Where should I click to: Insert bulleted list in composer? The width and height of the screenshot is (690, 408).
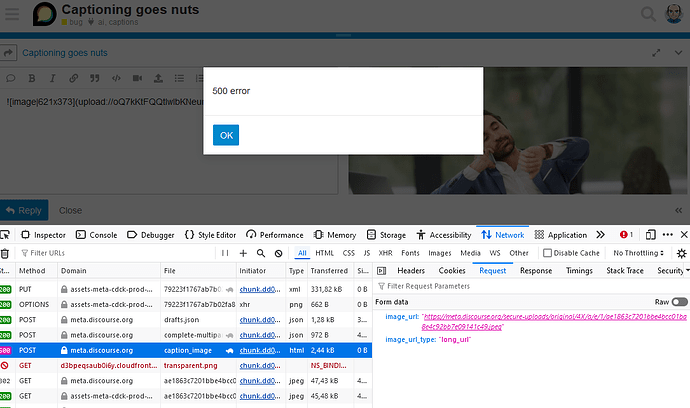click(x=179, y=78)
